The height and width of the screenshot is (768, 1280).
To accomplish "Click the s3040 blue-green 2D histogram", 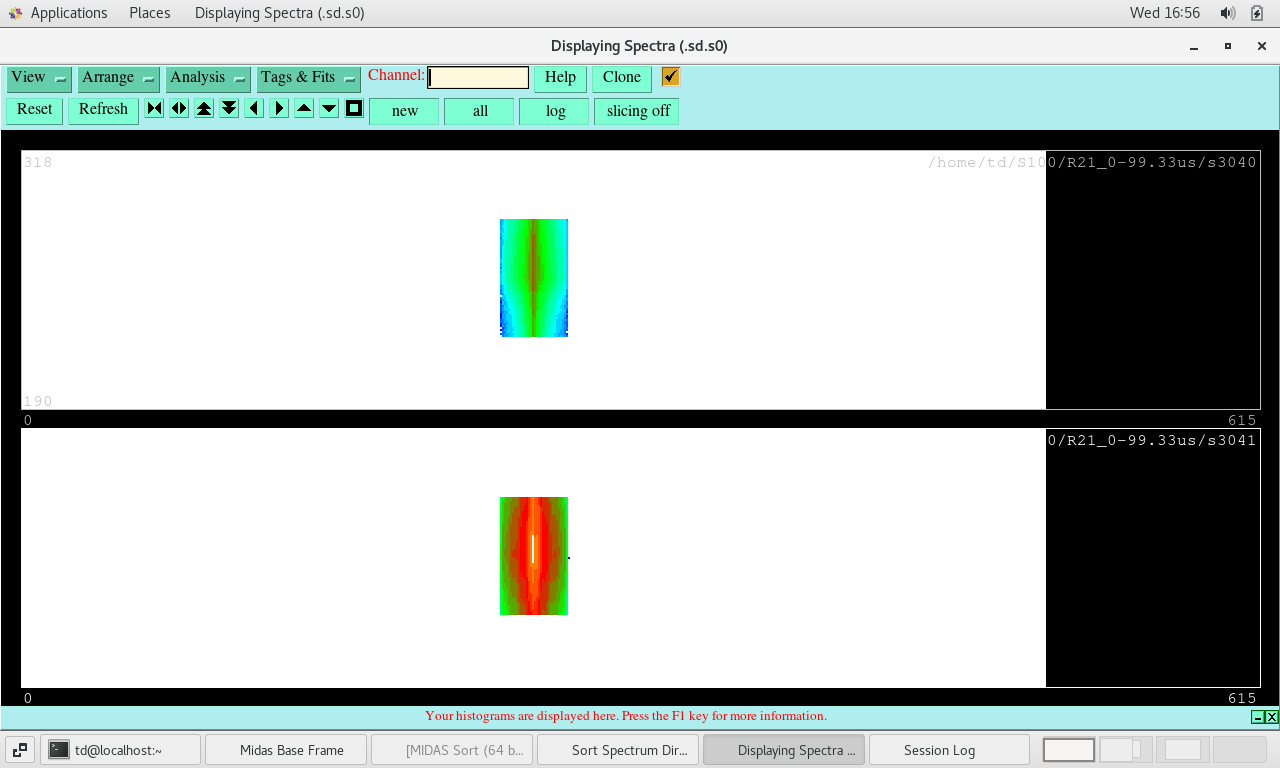I will coord(534,278).
